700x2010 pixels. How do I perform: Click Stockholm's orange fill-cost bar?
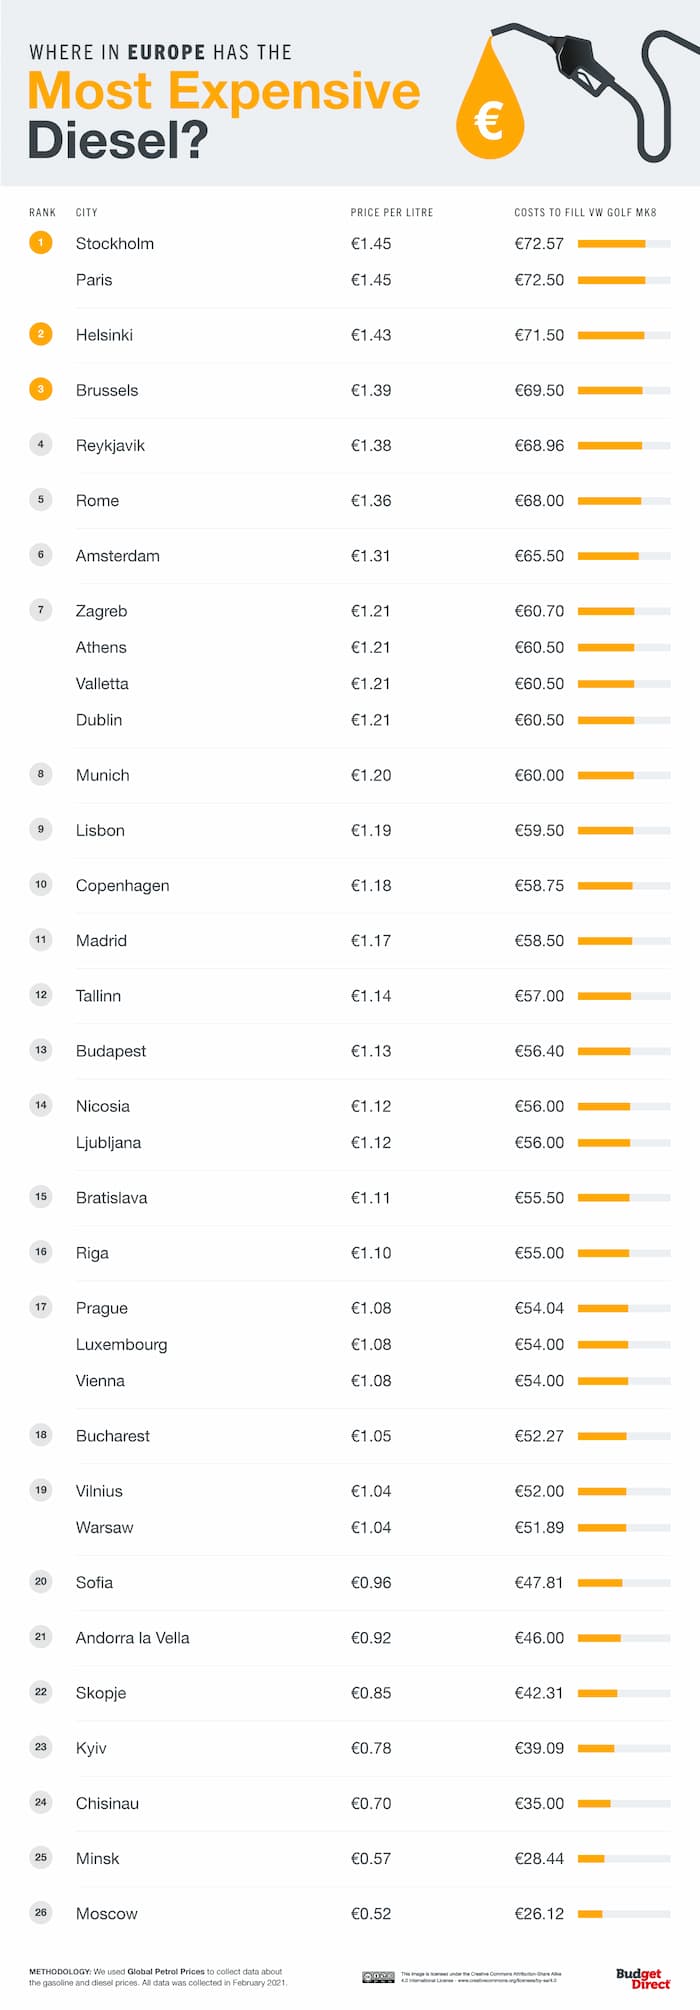point(611,243)
